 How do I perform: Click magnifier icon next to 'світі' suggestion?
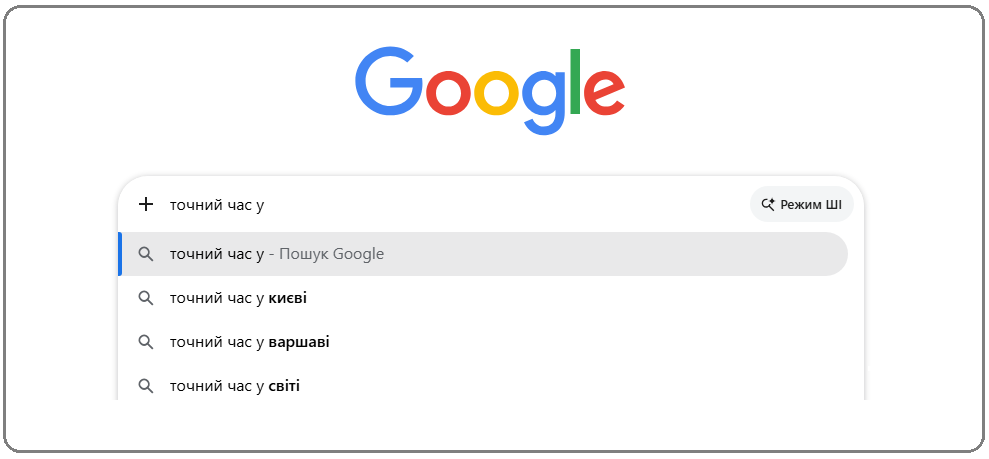click(146, 386)
